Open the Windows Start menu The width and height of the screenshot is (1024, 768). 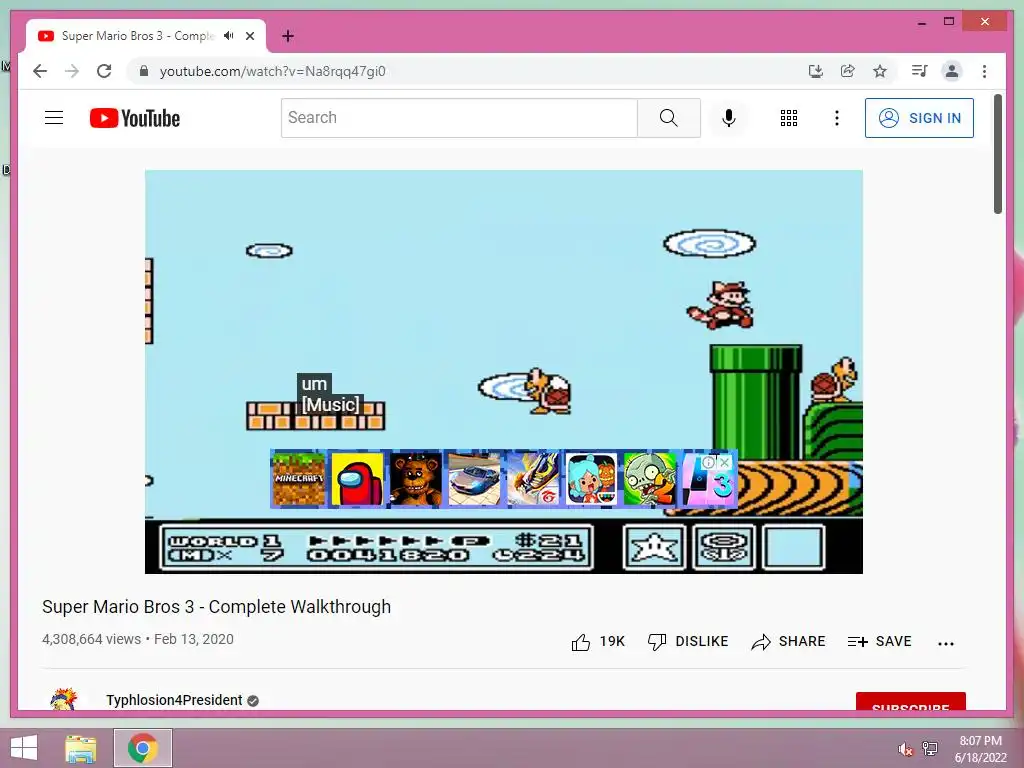(24, 748)
